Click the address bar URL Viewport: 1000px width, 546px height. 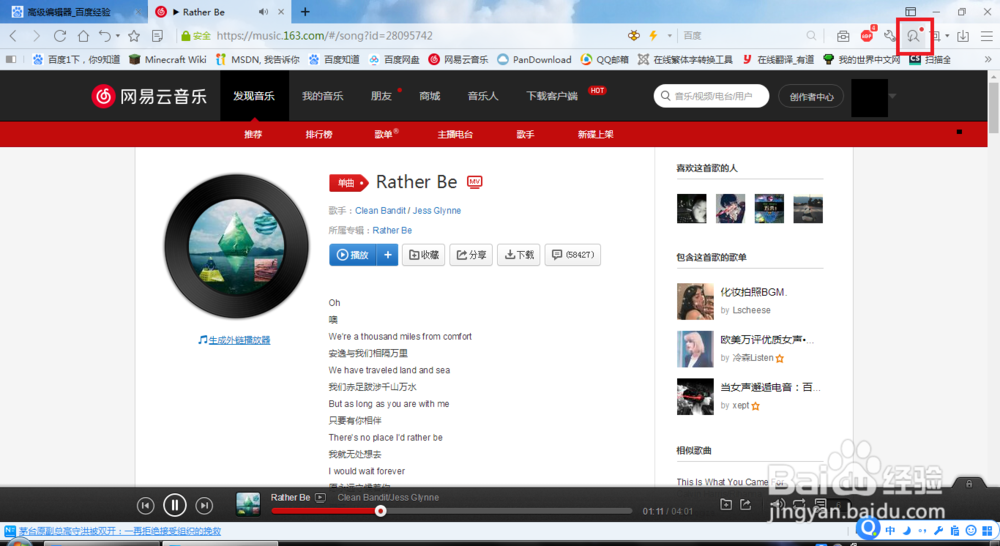325,36
